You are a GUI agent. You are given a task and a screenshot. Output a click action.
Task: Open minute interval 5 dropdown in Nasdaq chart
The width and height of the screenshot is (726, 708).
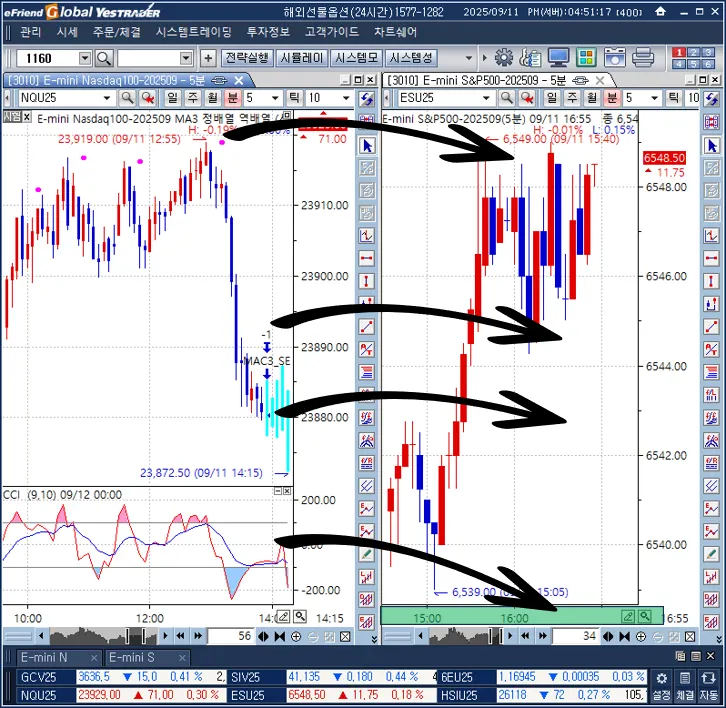(x=275, y=98)
